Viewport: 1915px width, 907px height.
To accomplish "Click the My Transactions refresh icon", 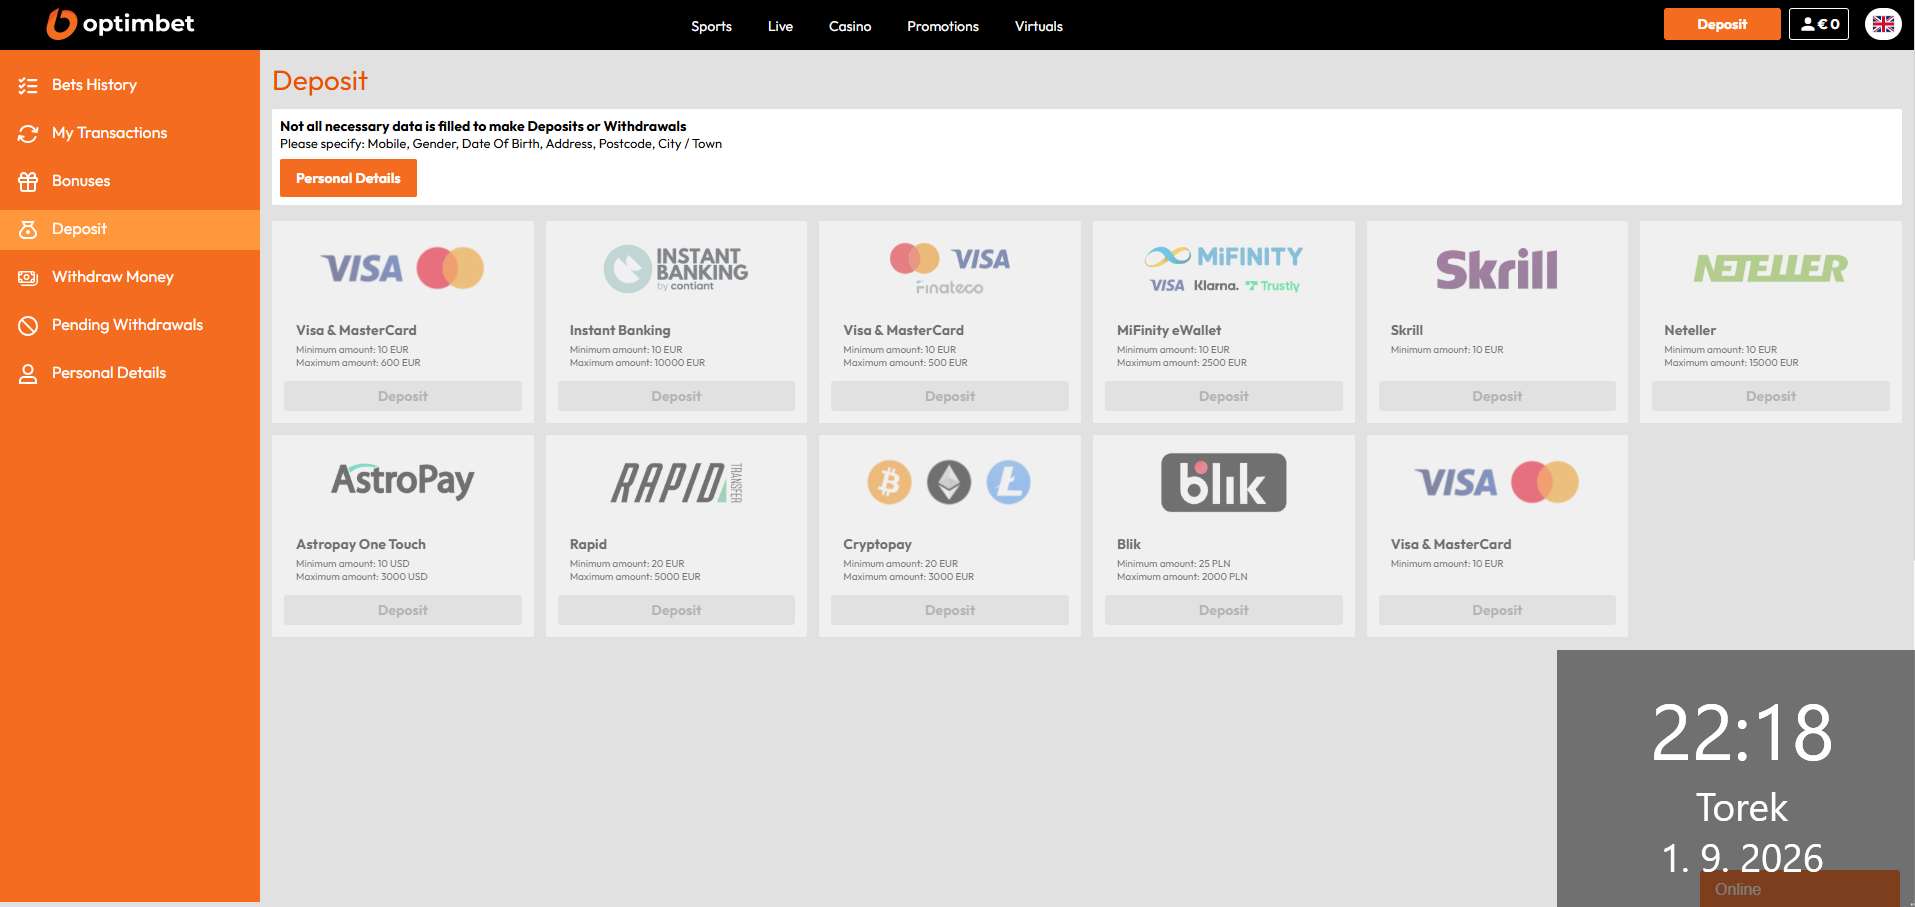I will tap(28, 134).
